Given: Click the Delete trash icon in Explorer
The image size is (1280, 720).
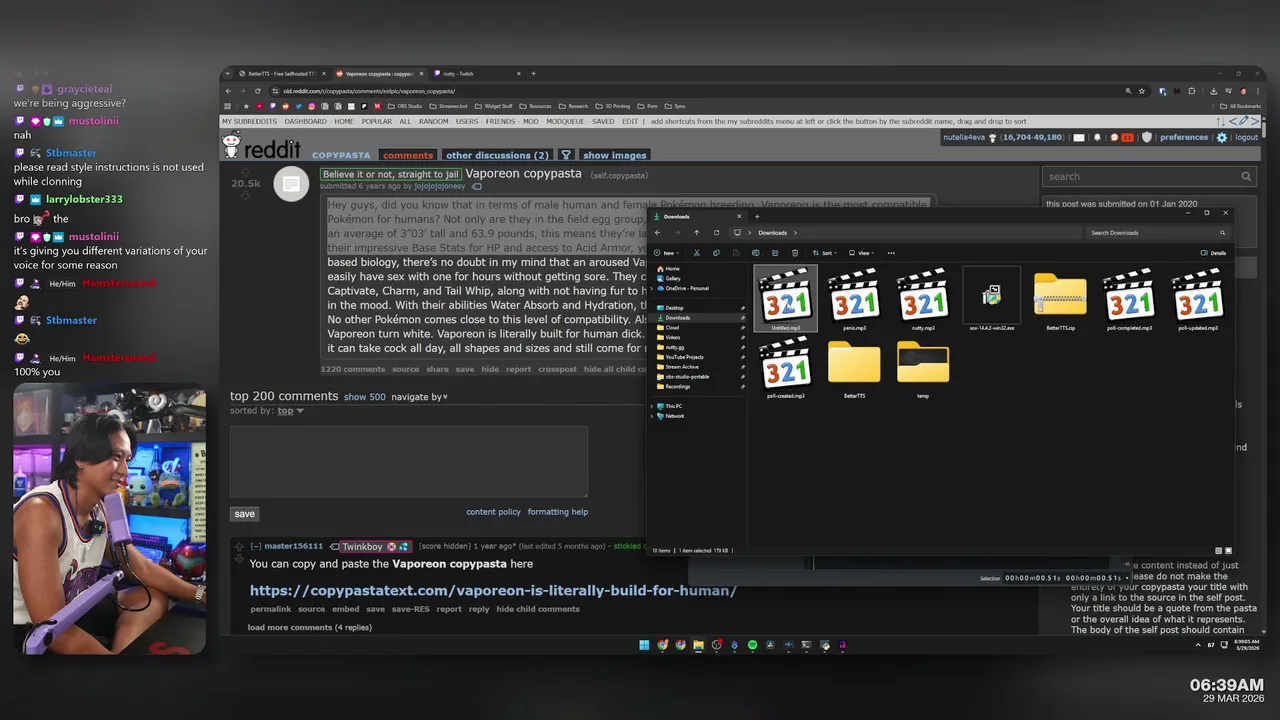Looking at the screenshot, I should (x=795, y=253).
